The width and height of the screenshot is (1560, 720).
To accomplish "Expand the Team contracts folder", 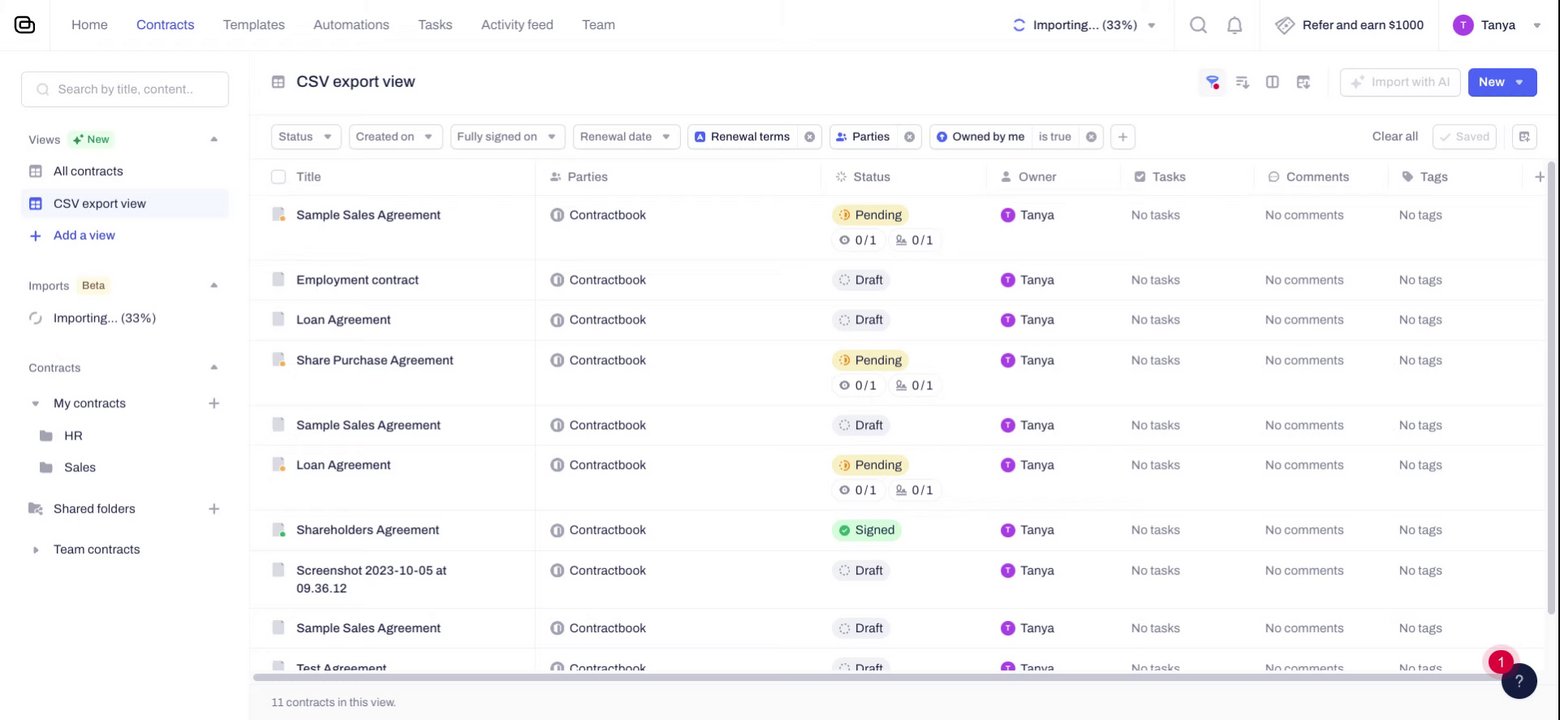I will pyautogui.click(x=36, y=550).
